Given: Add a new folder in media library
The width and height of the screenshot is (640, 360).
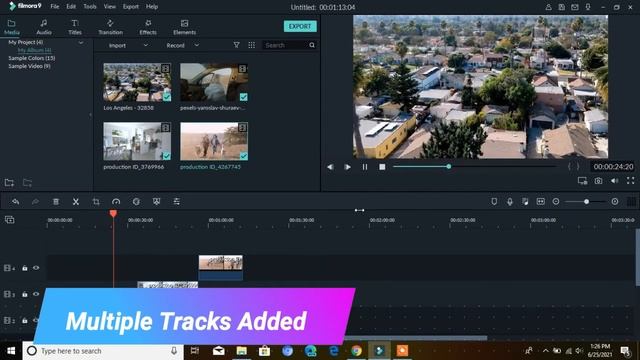Looking at the screenshot, I should (x=9, y=182).
